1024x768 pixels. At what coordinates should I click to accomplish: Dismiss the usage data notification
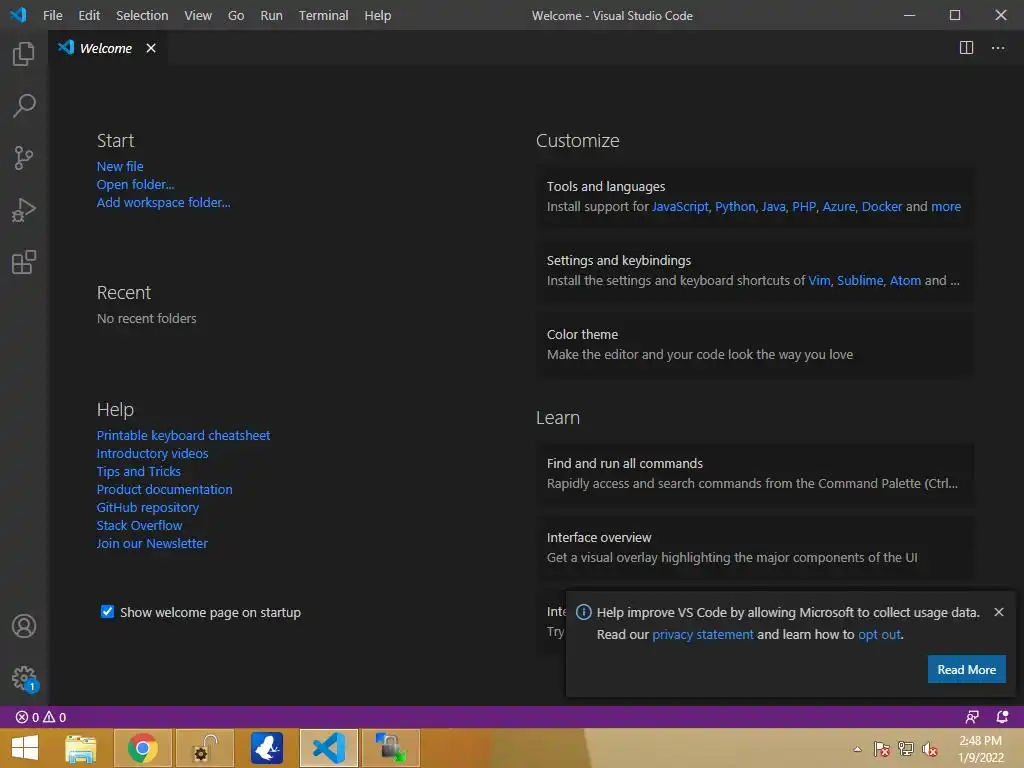(x=999, y=612)
